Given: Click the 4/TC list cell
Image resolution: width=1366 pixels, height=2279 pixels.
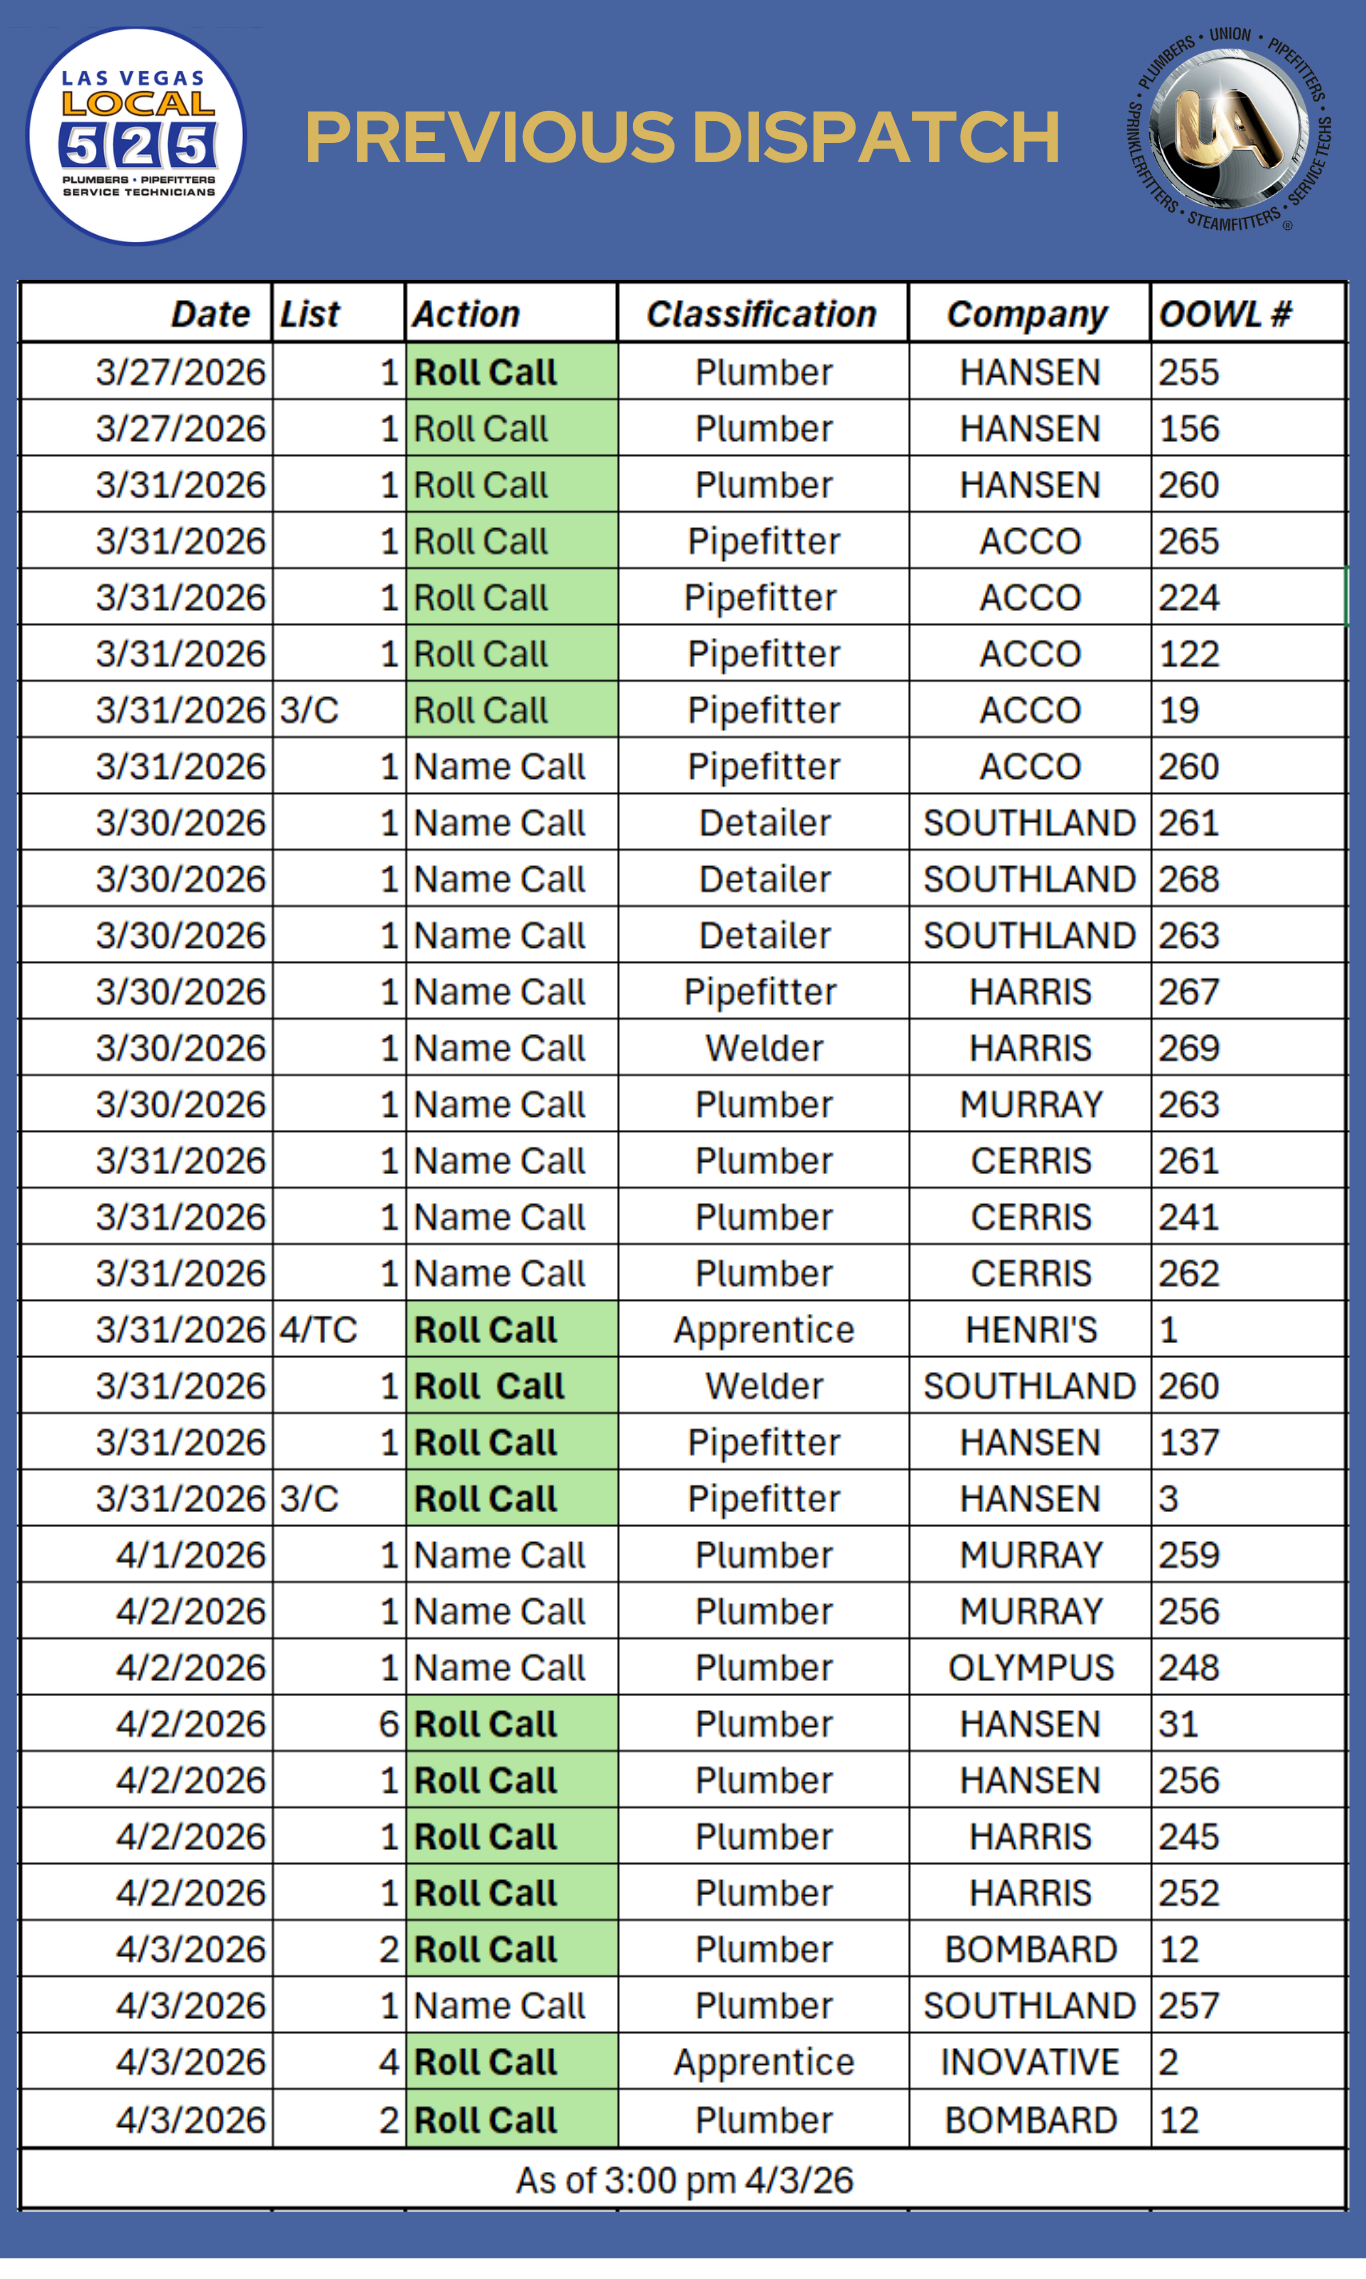Looking at the screenshot, I should pyautogui.click(x=319, y=1329).
